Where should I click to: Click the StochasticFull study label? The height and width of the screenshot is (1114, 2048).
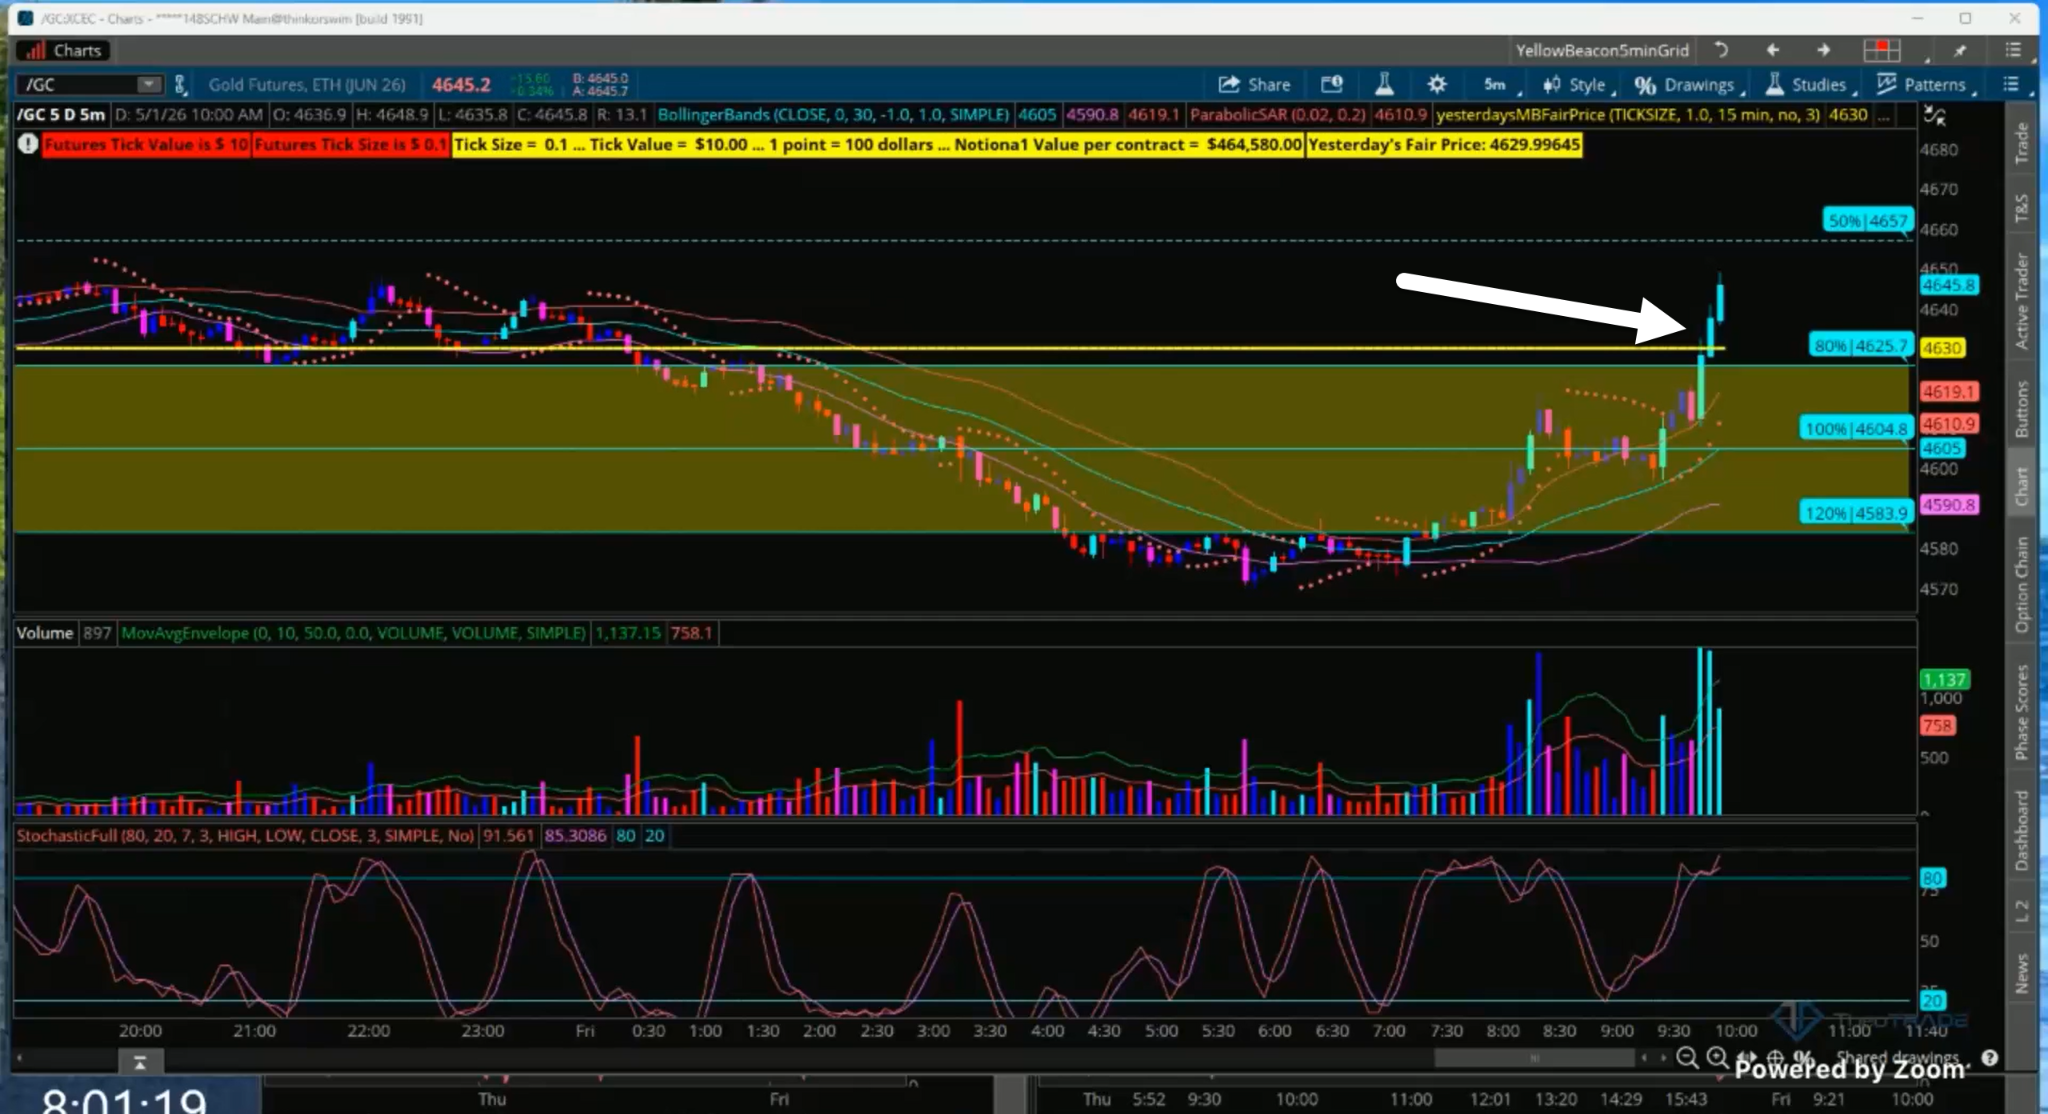[245, 835]
